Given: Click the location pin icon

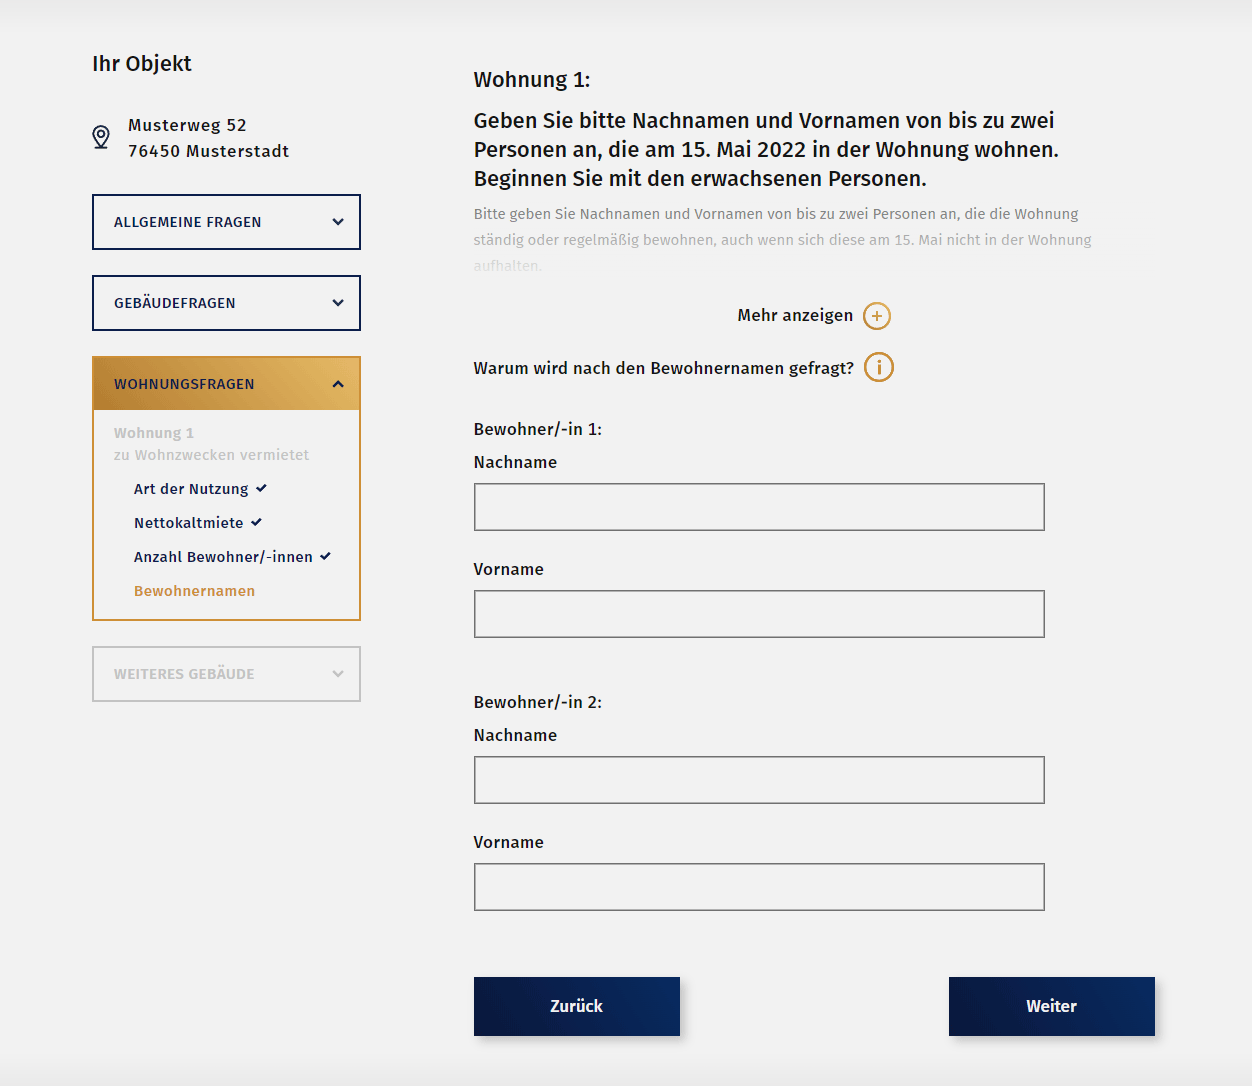Looking at the screenshot, I should [x=101, y=137].
